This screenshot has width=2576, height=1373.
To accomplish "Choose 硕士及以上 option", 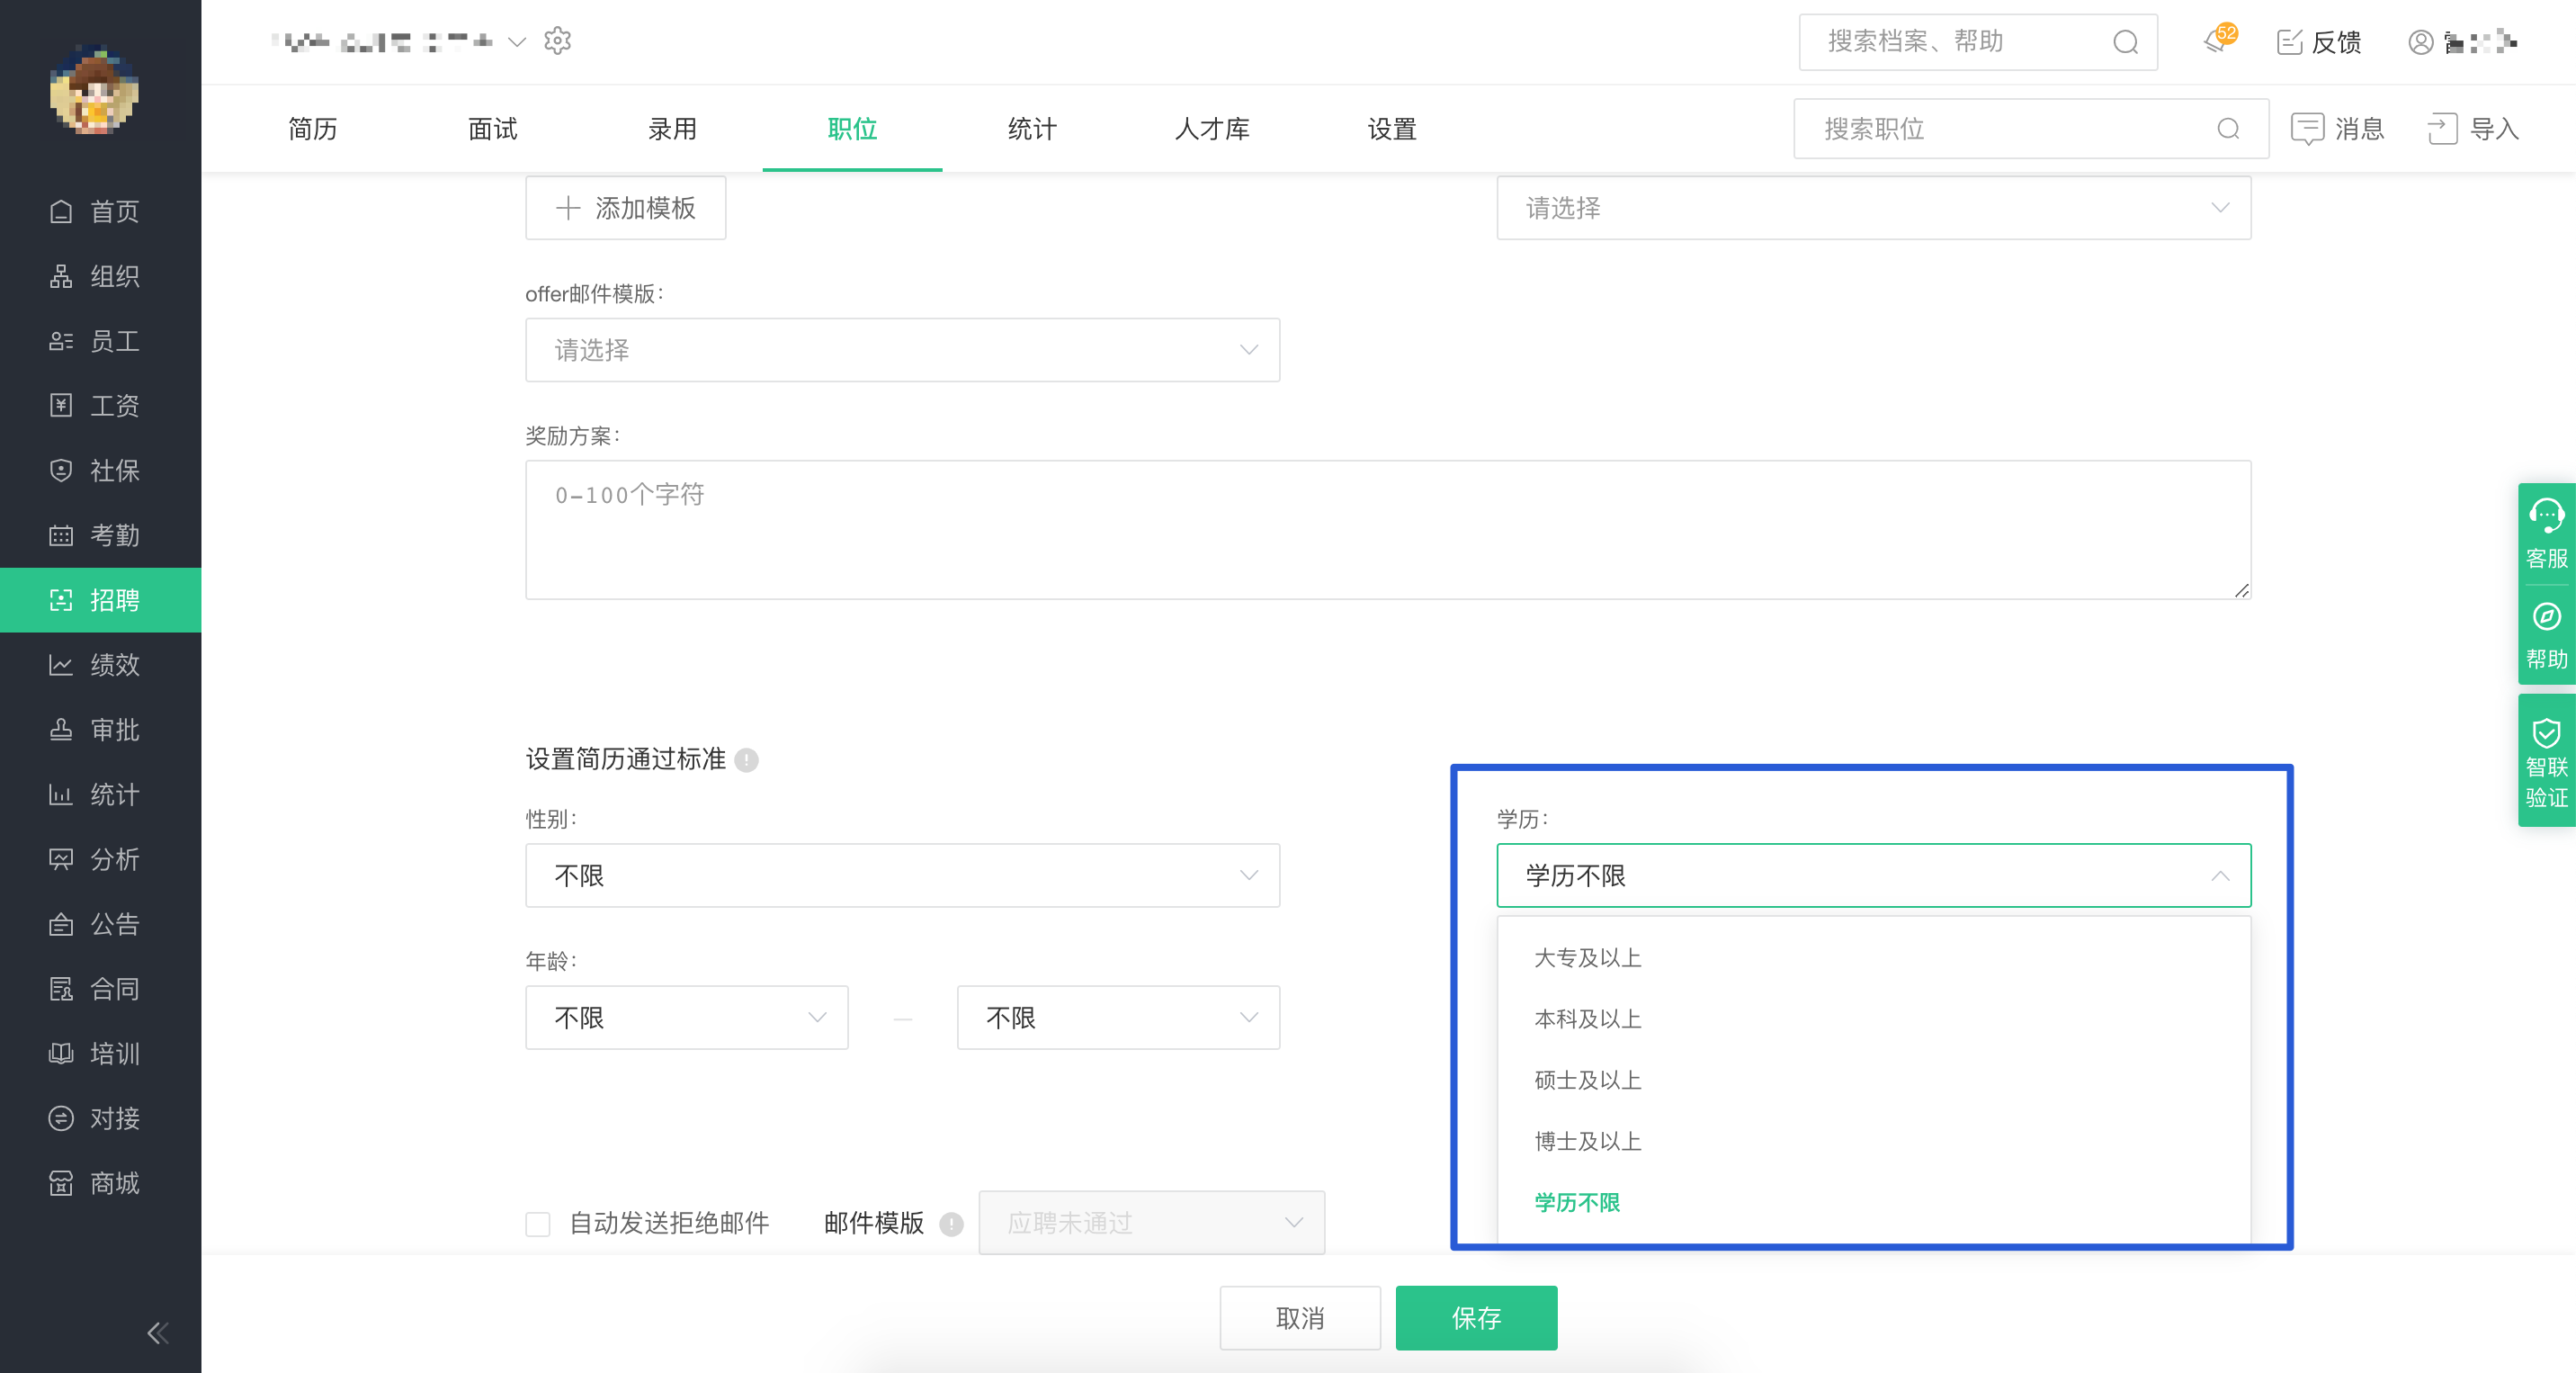I will [x=1873, y=1080].
